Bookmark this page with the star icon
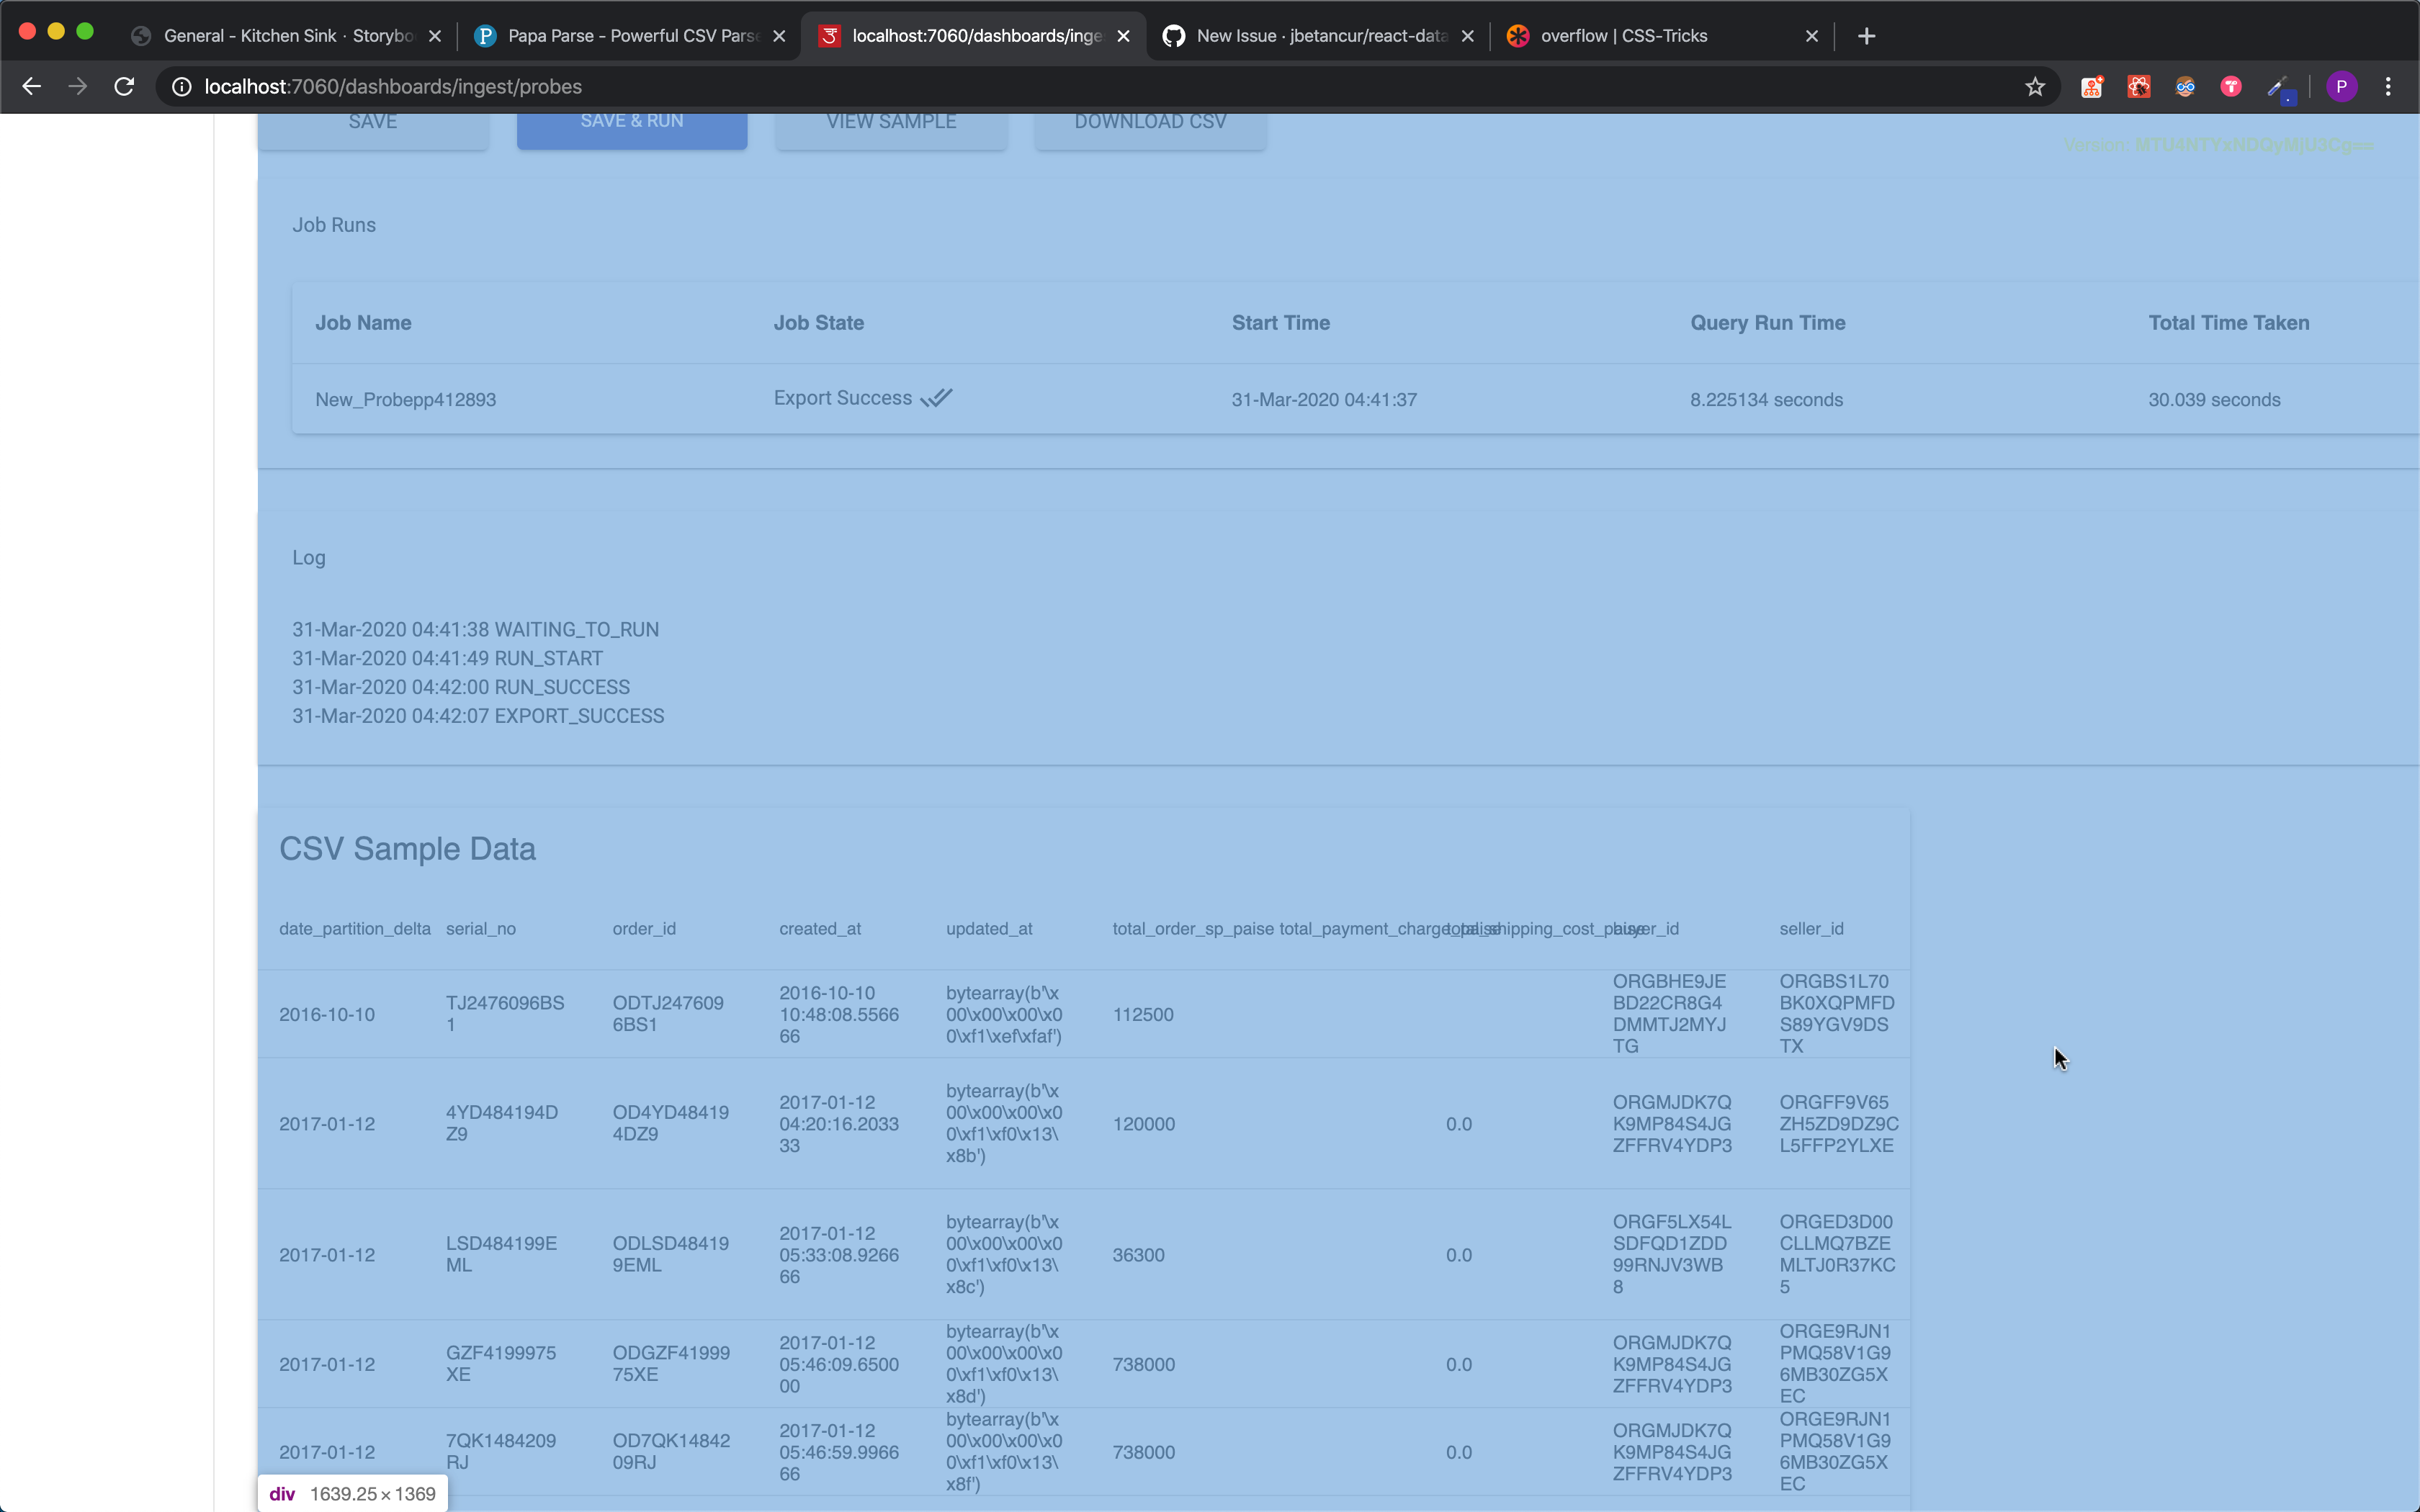Viewport: 2420px width, 1512px height. point(2034,87)
